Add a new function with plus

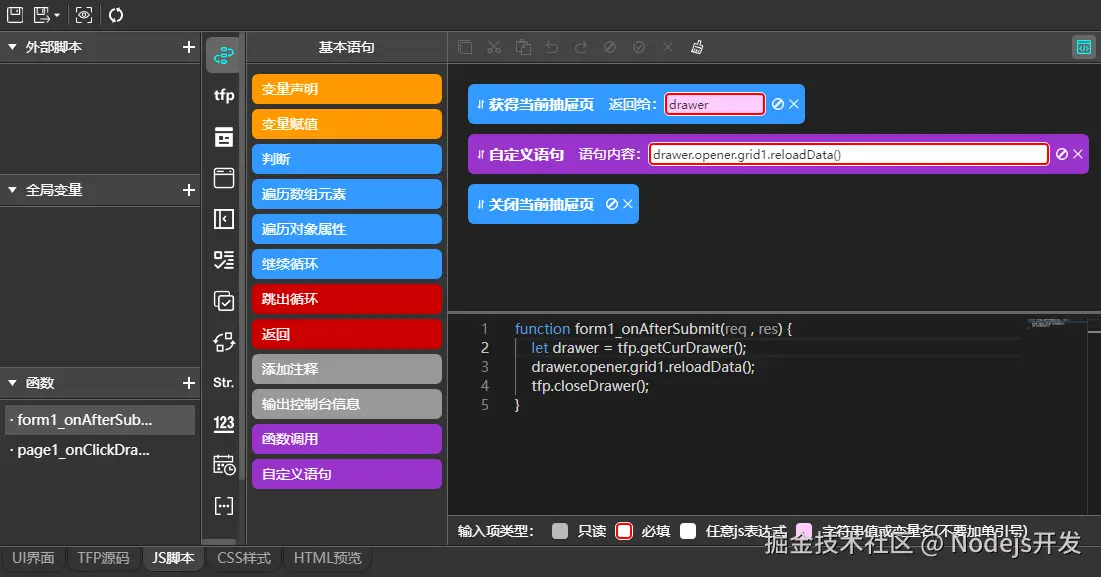click(188, 383)
